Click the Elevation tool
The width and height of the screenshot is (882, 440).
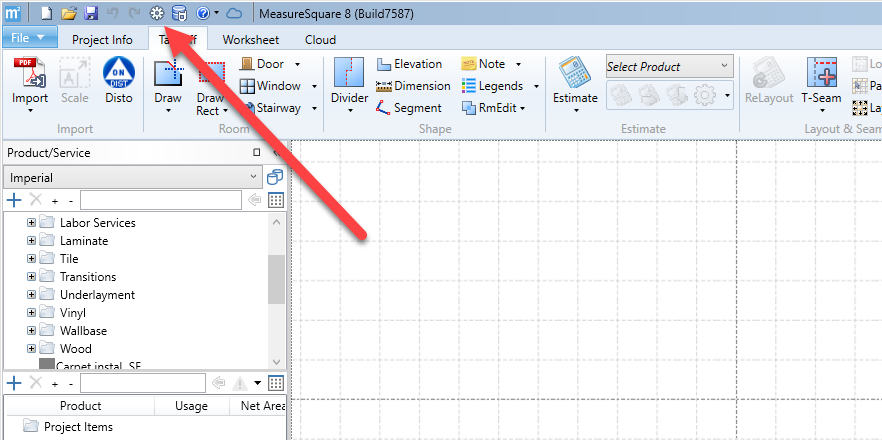(410, 64)
